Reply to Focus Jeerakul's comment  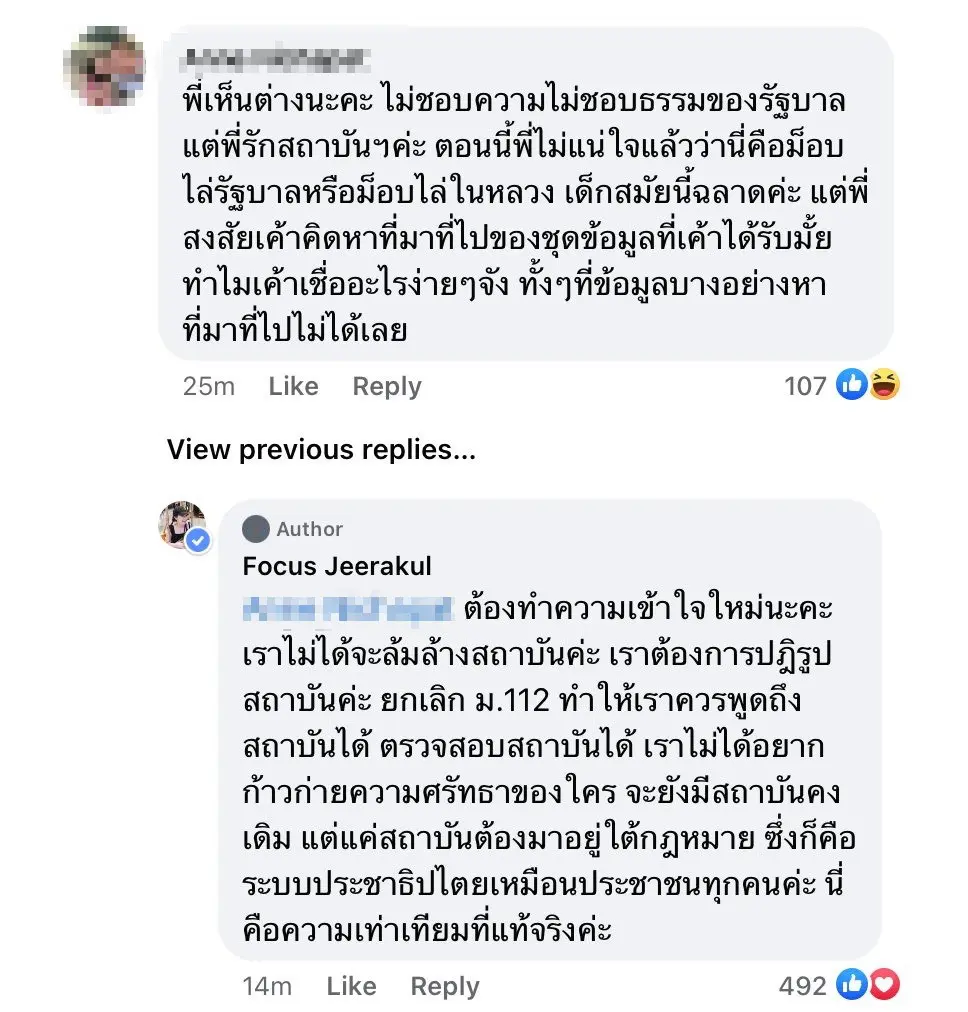(x=445, y=986)
